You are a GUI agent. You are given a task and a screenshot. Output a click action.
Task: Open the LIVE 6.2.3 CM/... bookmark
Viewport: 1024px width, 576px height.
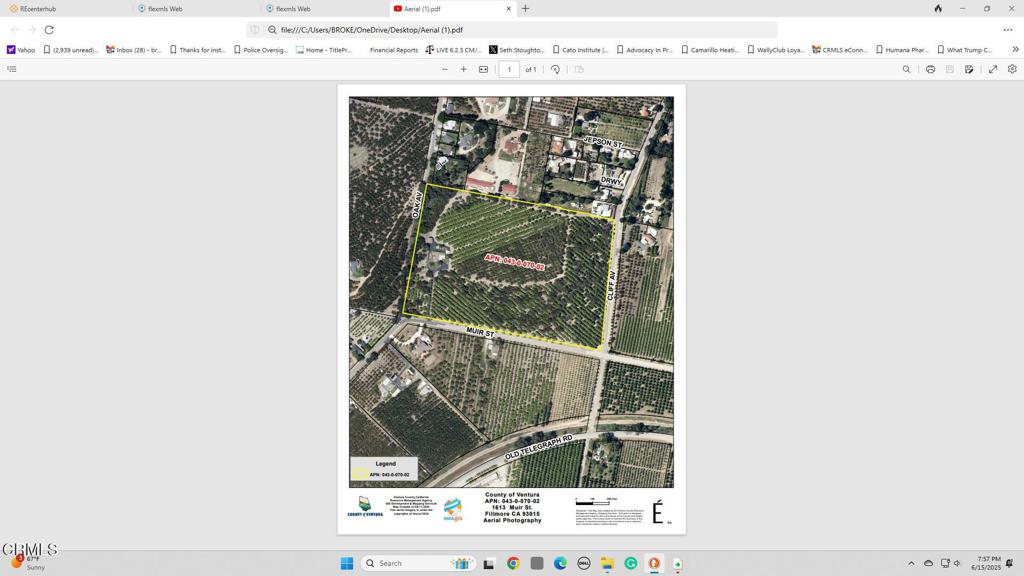coord(453,50)
